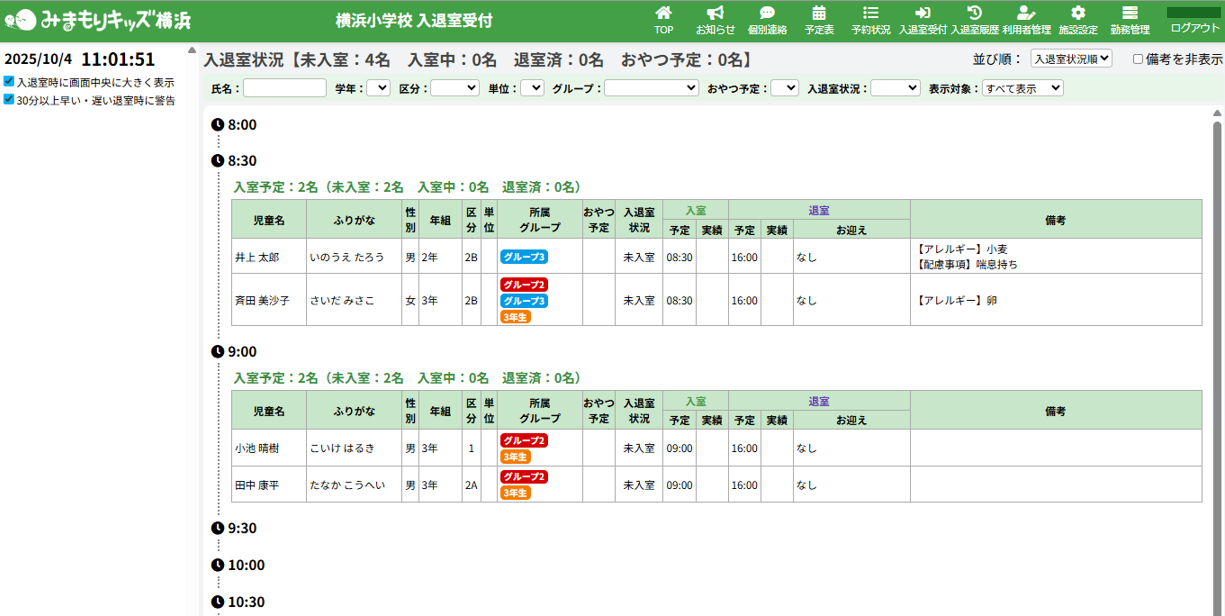Open 利用者管理 user icon

click(1026, 14)
